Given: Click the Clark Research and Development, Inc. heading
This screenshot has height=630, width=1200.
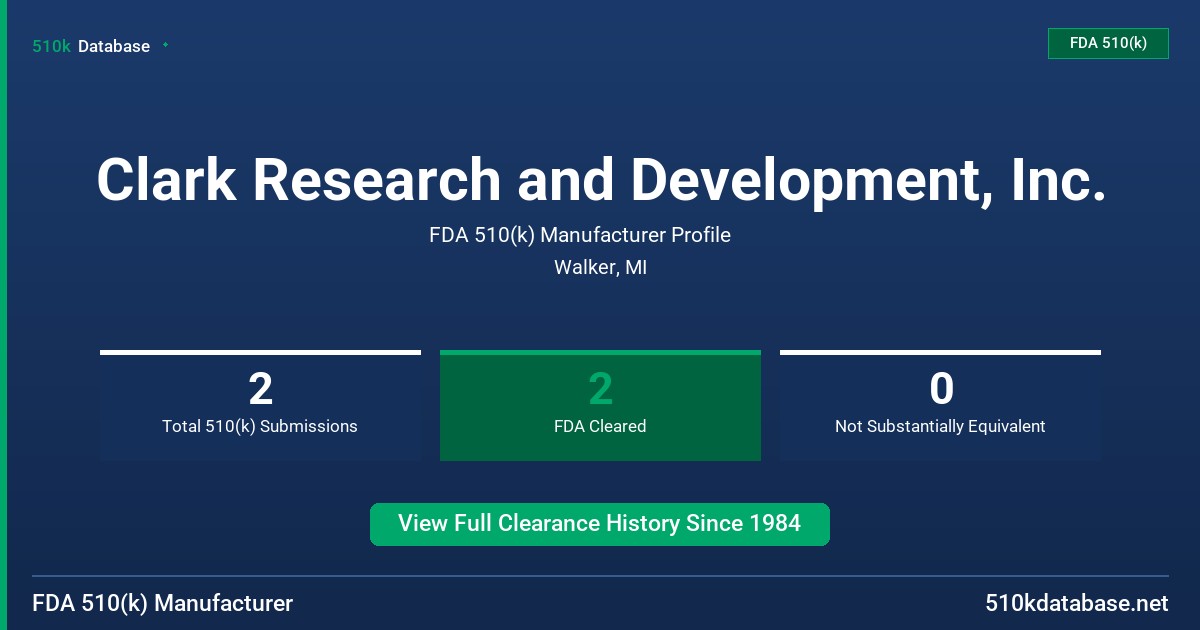Looking at the screenshot, I should click(x=600, y=180).
